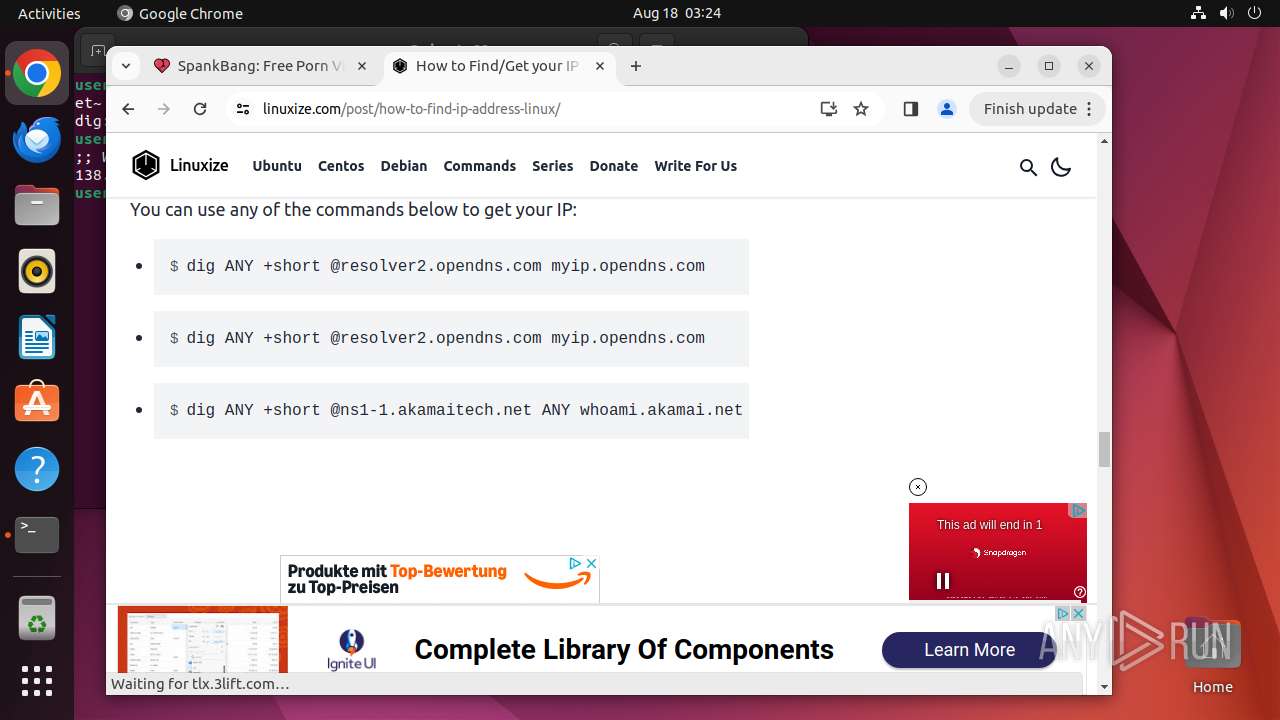Open the Google Chrome app menu in top bar
Screen dimensions: 1280x720
tap(180, 13)
